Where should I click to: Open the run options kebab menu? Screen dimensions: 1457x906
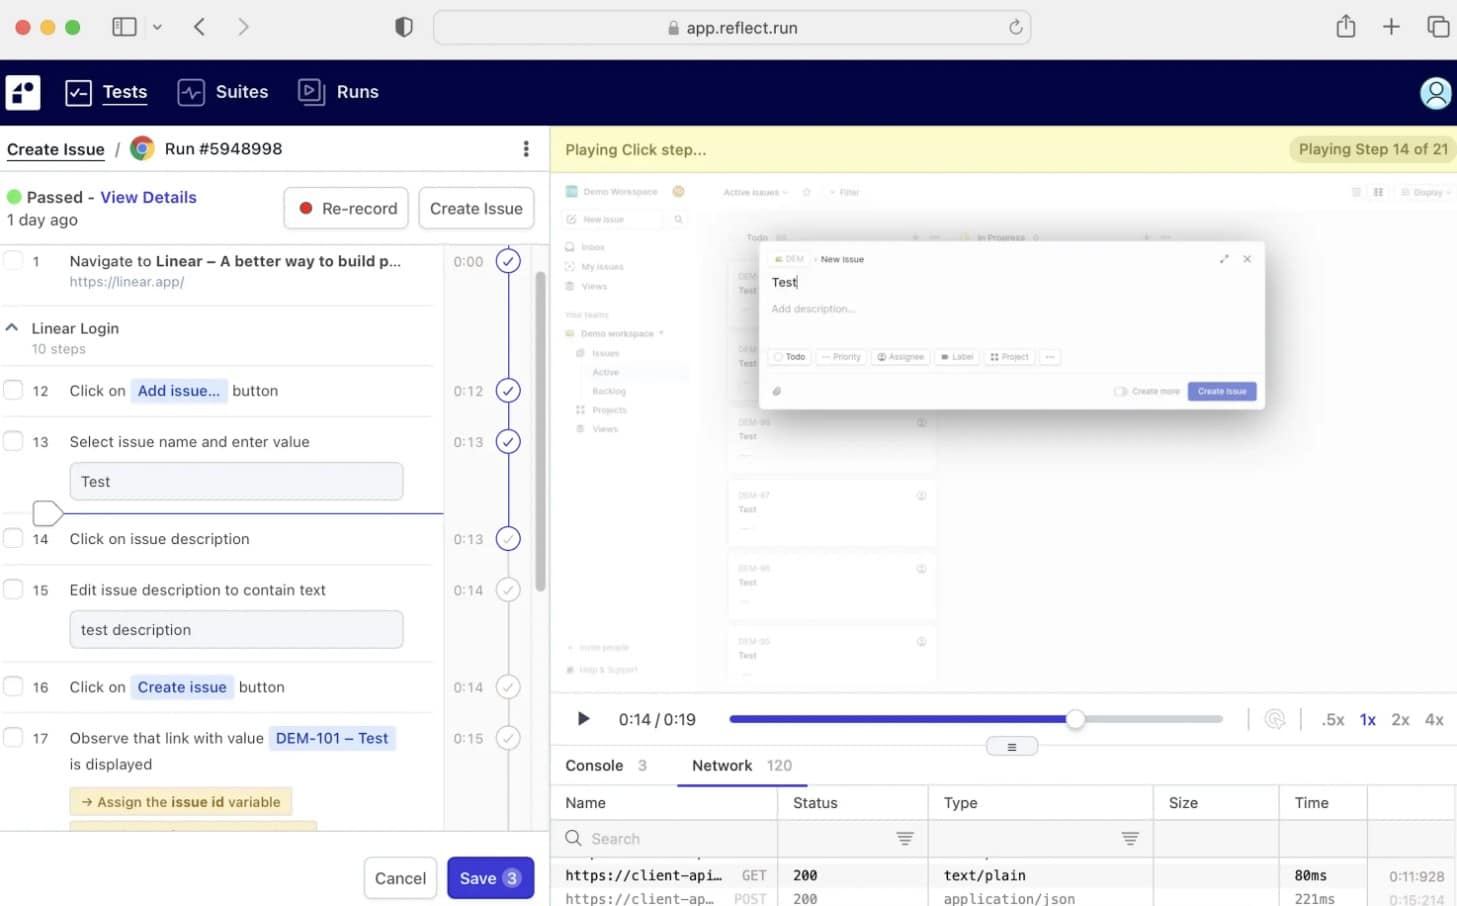526,149
